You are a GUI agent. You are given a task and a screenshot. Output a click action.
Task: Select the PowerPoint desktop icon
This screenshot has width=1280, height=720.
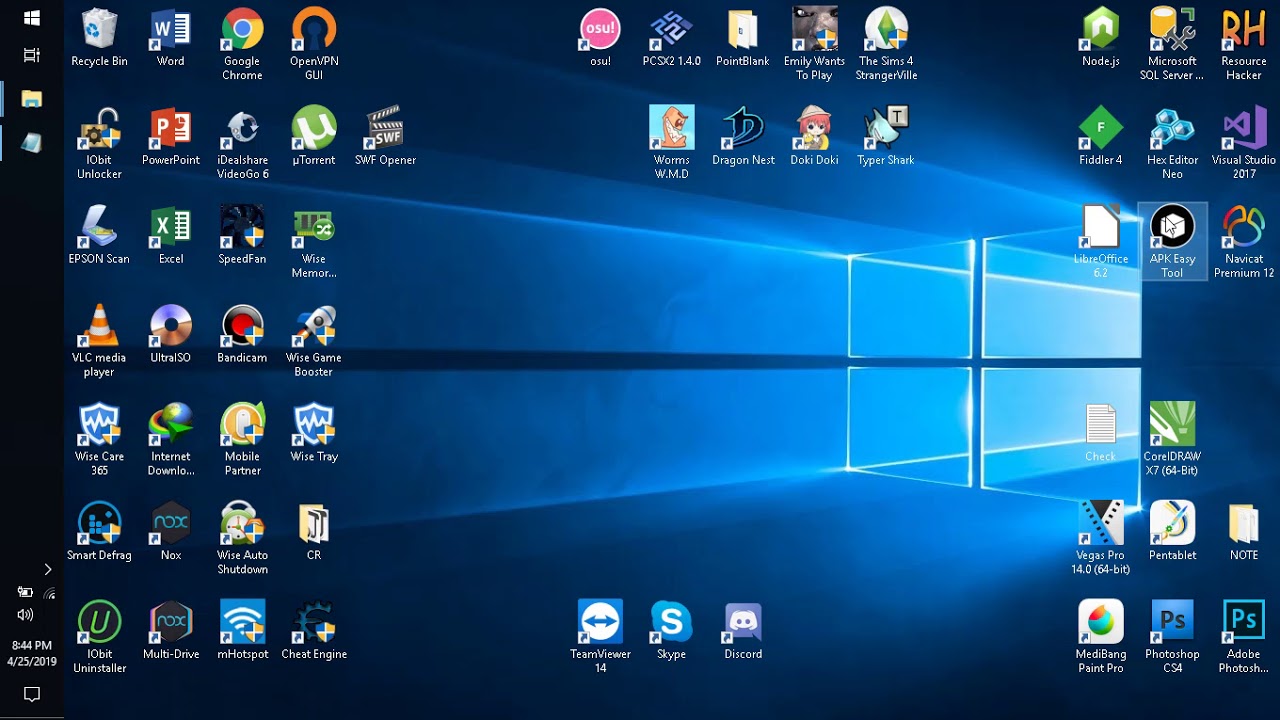click(171, 137)
